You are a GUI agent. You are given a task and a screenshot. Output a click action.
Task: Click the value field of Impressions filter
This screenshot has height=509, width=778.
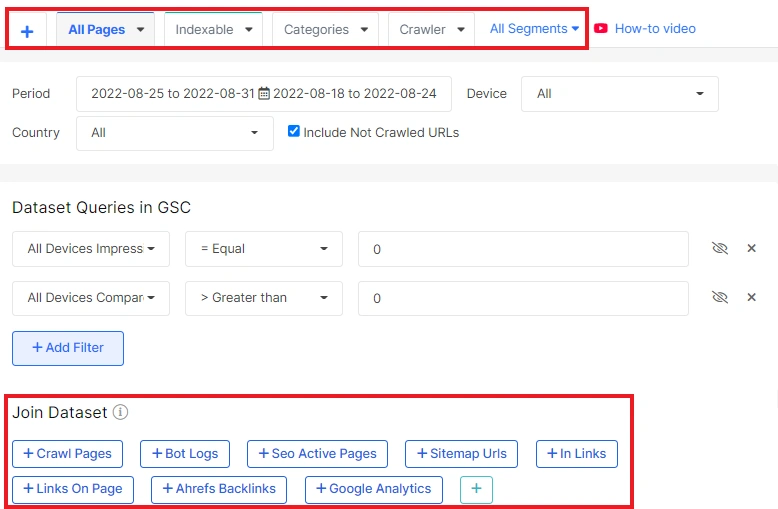523,249
